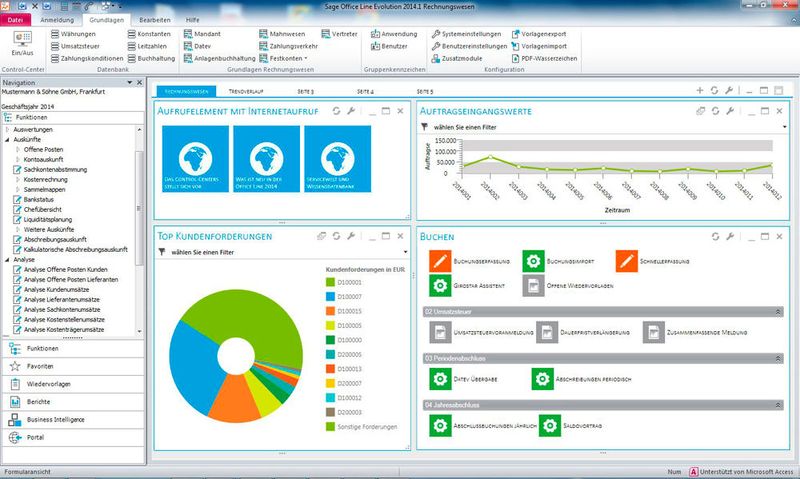800x479 pixels.
Task: Collapse the Auskünfte tree node
Action: coord(7,139)
